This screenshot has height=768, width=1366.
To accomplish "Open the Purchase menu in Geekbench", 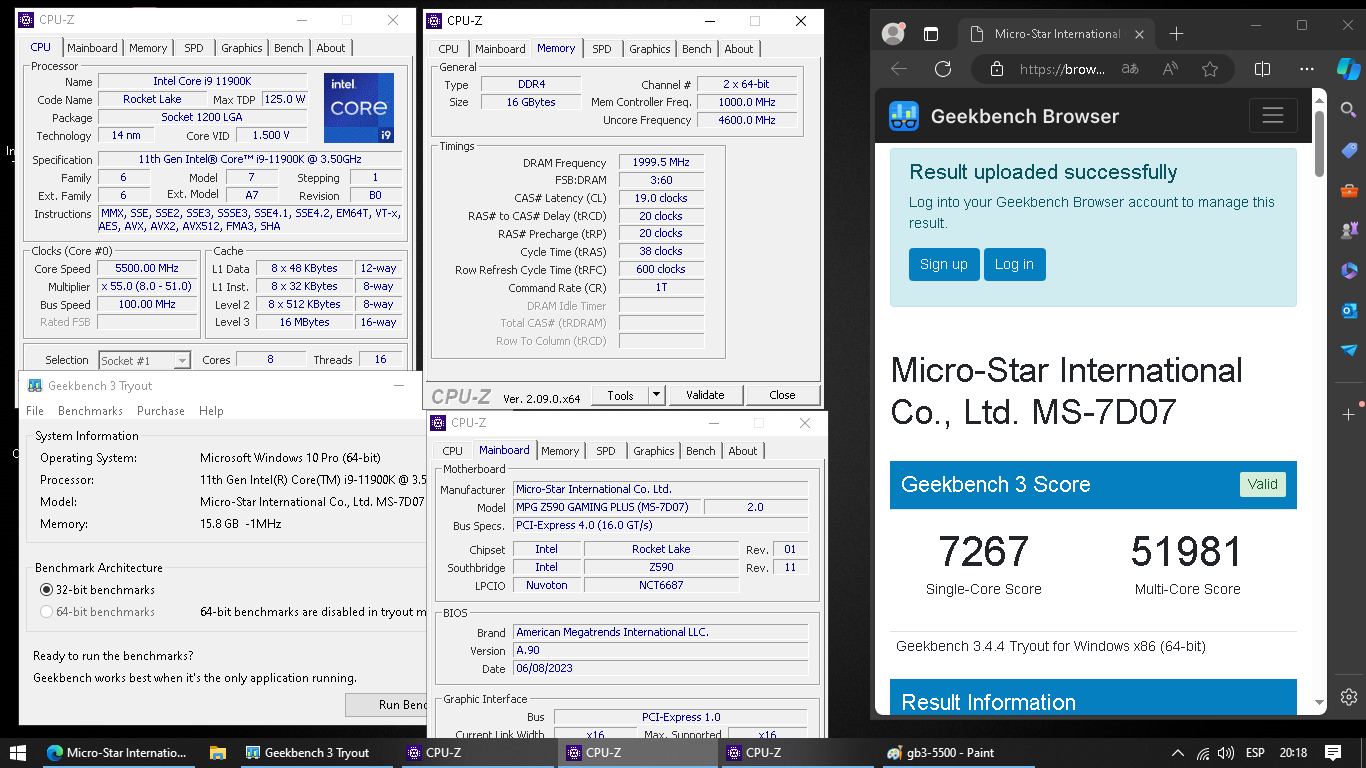I will pos(161,411).
